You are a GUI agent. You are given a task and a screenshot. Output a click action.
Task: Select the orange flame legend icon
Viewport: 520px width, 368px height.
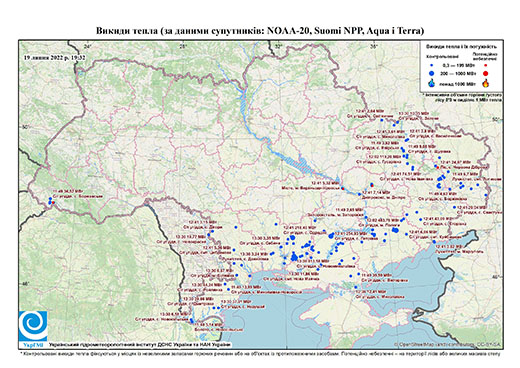click(486, 83)
